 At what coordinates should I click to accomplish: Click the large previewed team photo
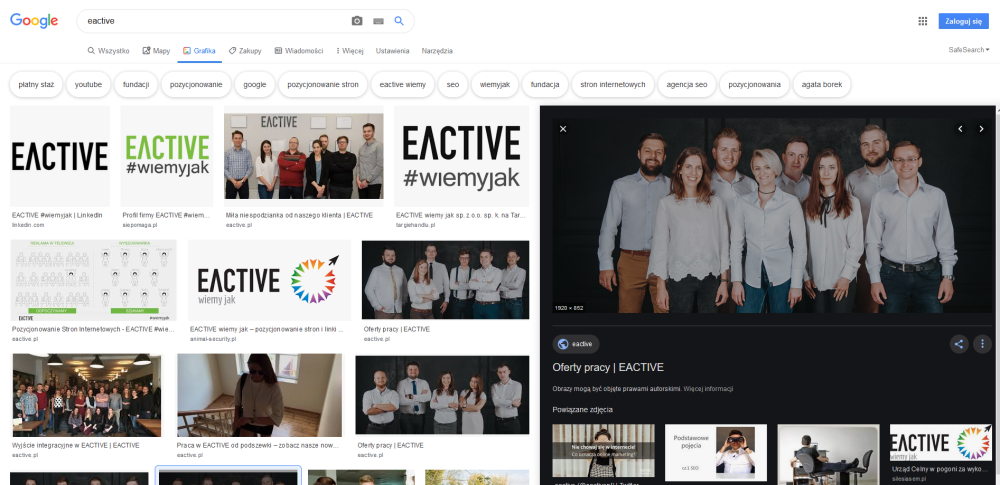pos(770,216)
